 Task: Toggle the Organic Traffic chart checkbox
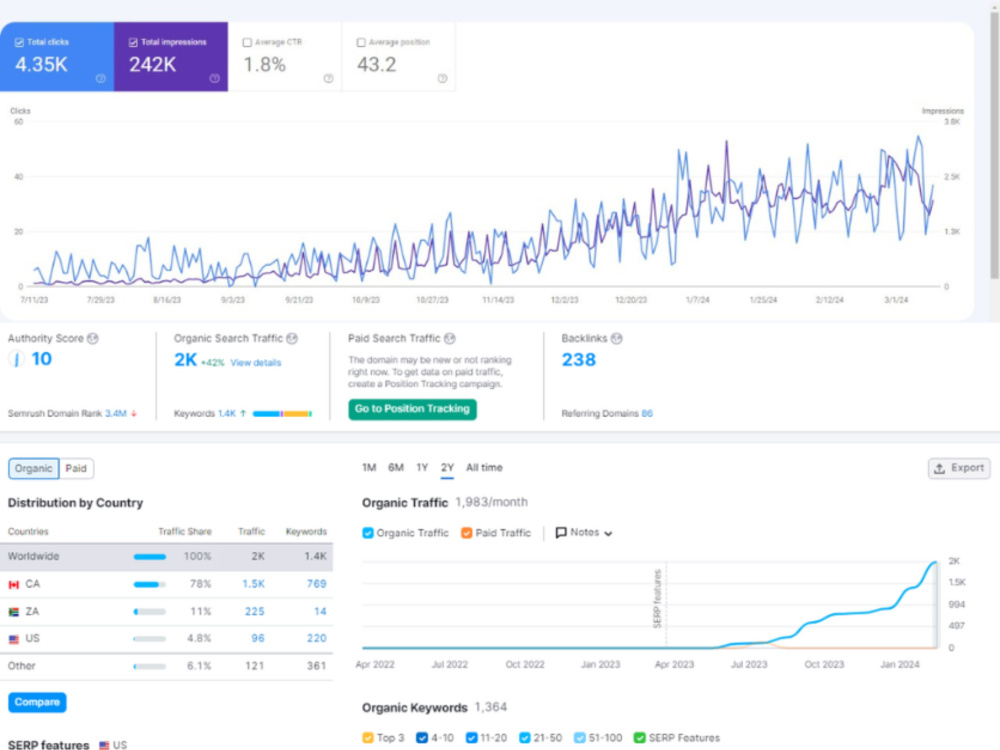point(368,533)
